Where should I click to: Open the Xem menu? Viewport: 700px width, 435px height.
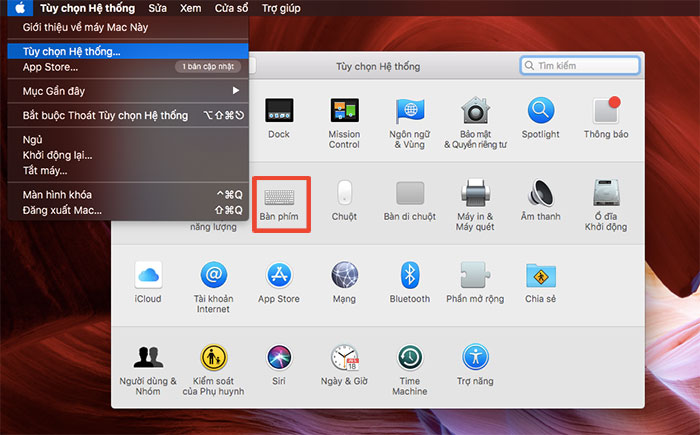coord(191,8)
